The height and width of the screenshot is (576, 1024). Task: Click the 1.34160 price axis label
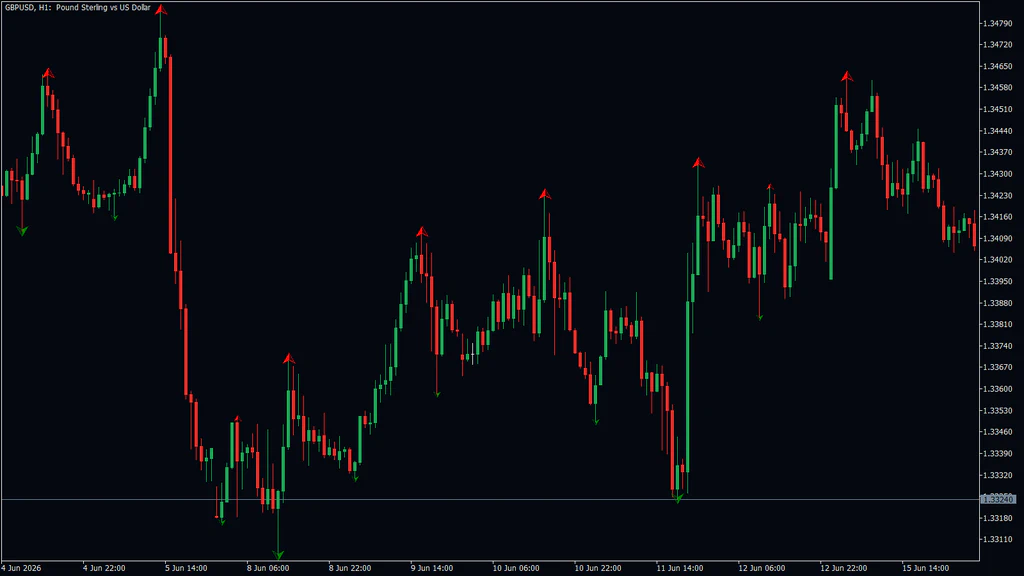(x=998, y=217)
